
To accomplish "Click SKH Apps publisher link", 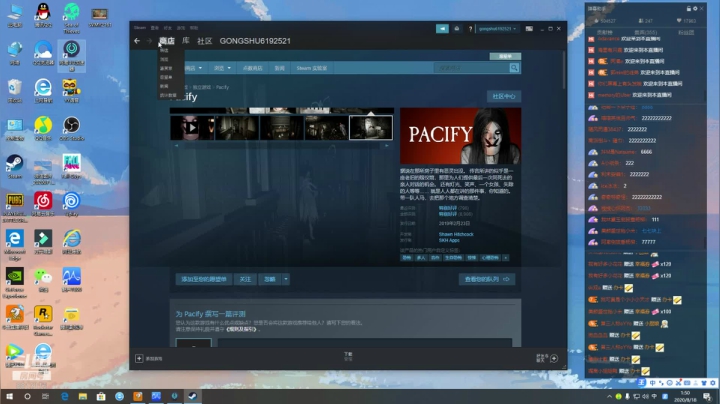I will tap(449, 240).
